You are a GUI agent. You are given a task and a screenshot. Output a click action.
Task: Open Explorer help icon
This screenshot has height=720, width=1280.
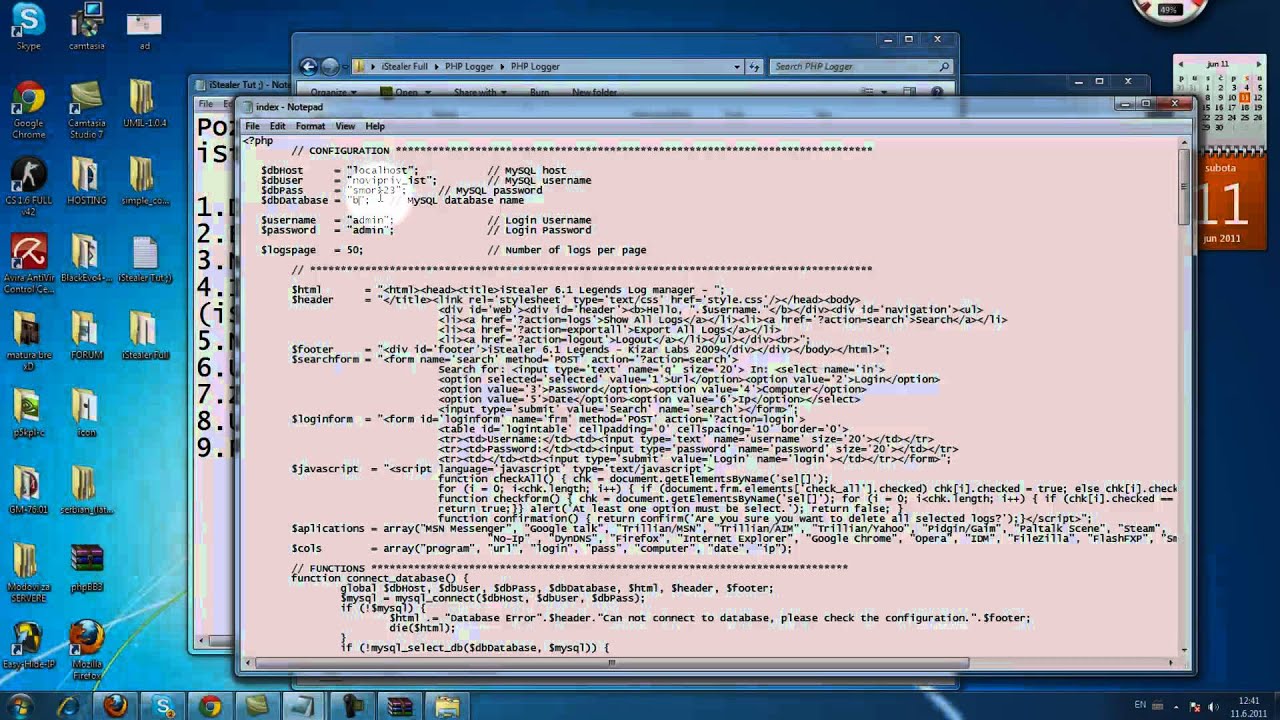pos(937,92)
